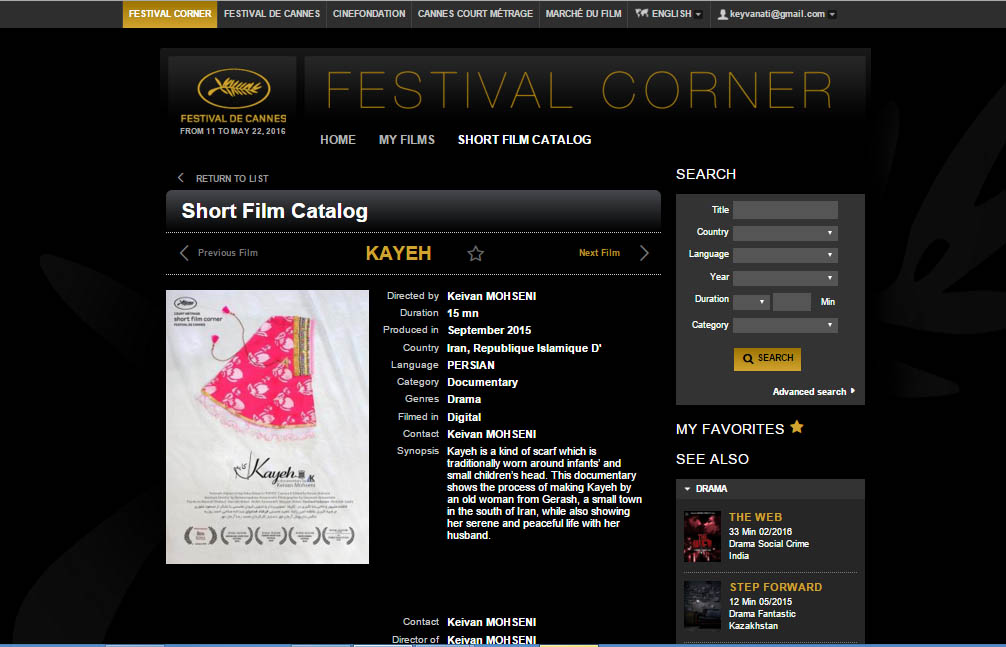Screen dimensions: 1006x647
Task: Click the map icon beside English
Action: tap(642, 13)
